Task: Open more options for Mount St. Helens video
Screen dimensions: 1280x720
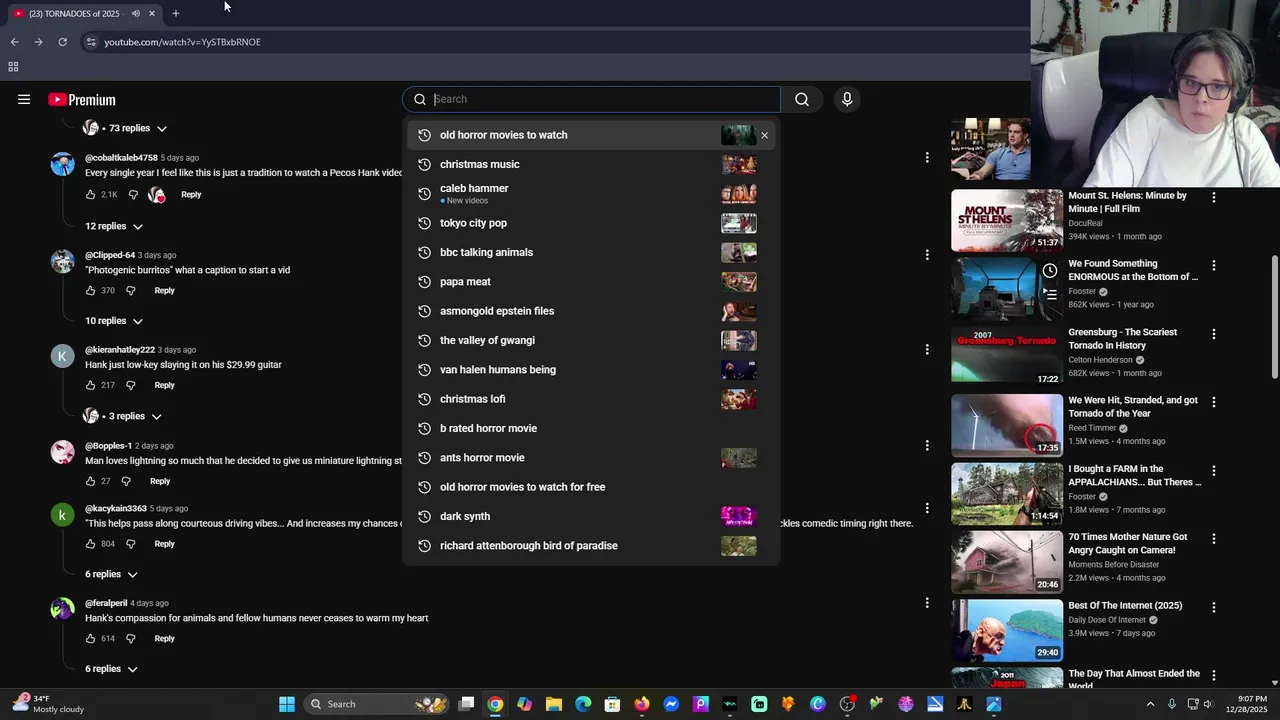Action: (1214, 198)
